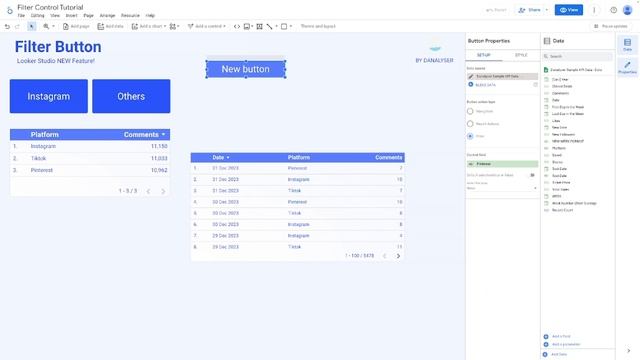Activate the selection mode arrow tool
The width and height of the screenshot is (640, 360).
(x=31, y=26)
